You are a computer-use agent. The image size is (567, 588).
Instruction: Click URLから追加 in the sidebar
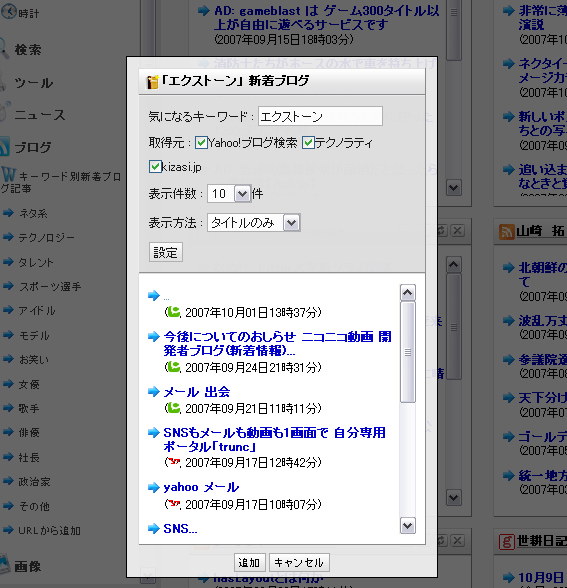[x=49, y=530]
